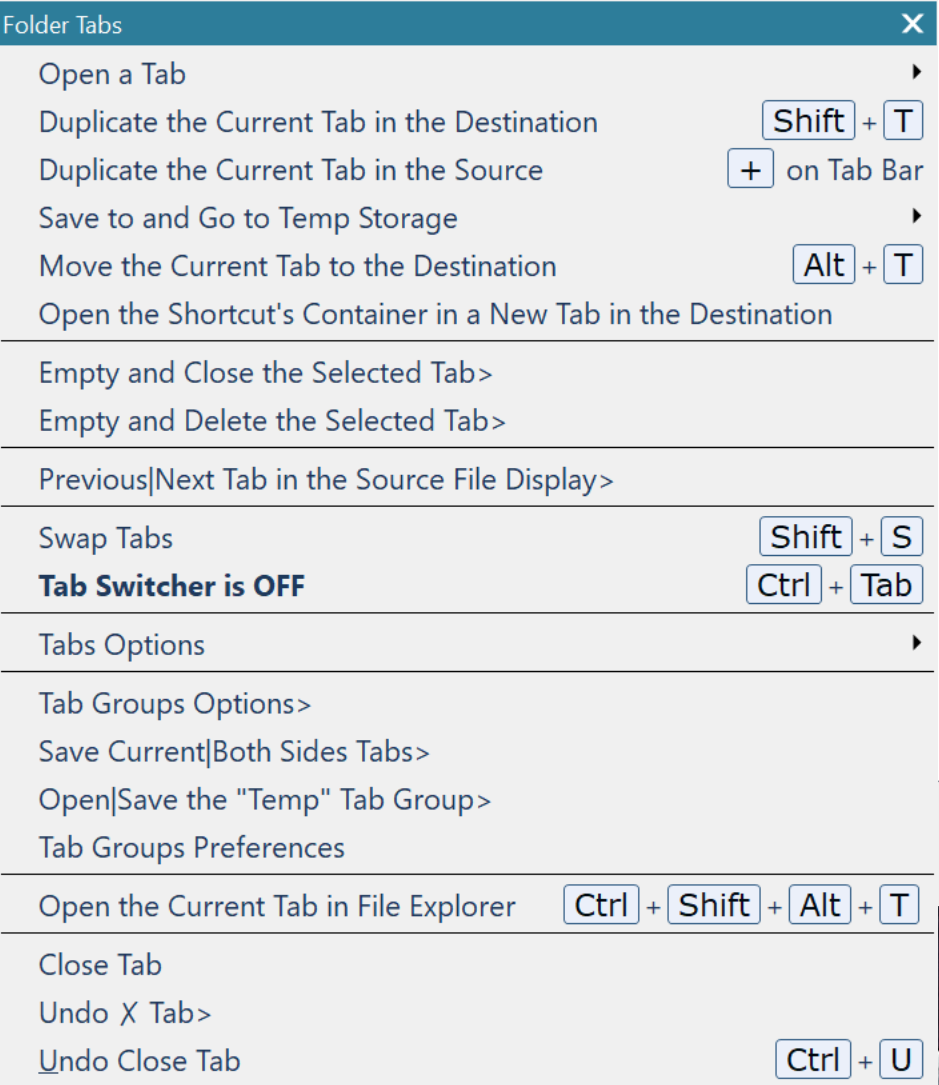Close the Folder Tabs menu window

(913, 24)
